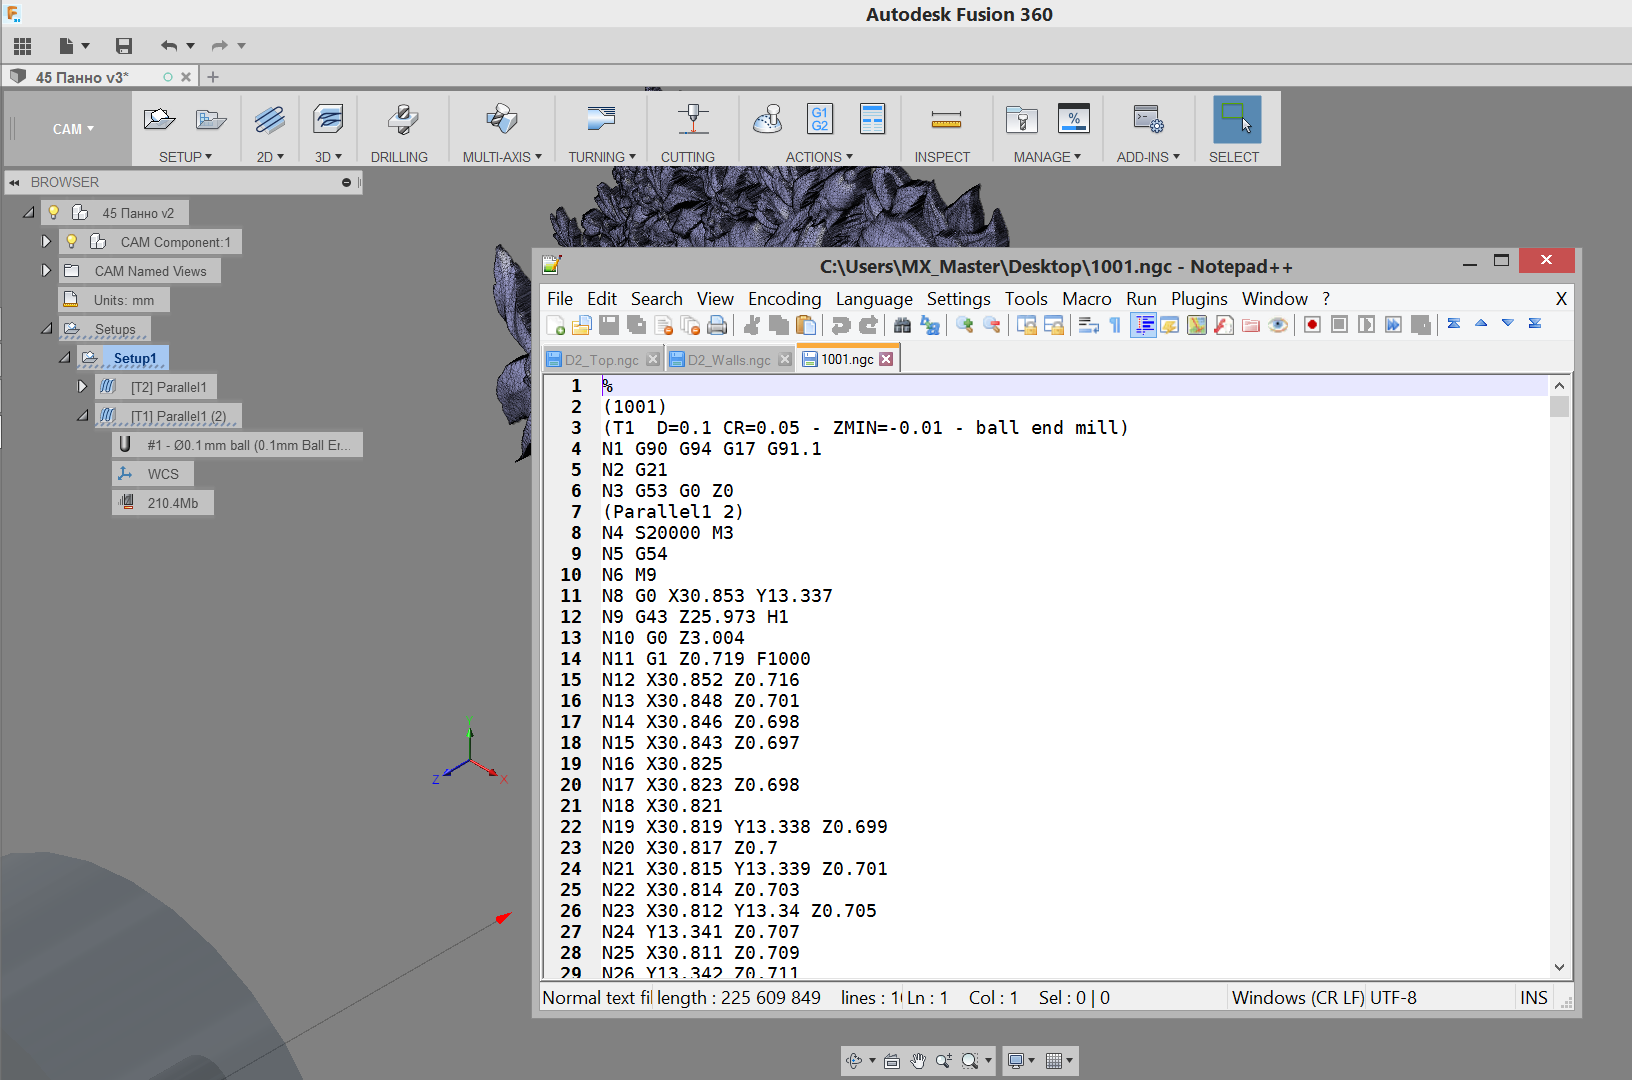Start macro recording in Notepad++ toolbar
The image size is (1632, 1080).
[1312, 325]
